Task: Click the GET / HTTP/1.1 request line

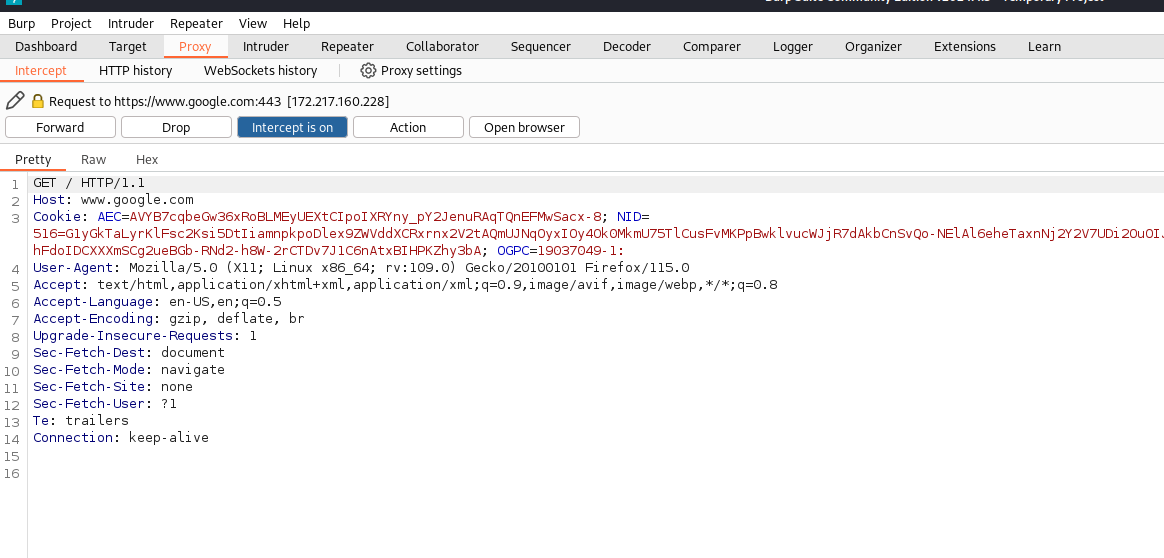Action: (x=89, y=183)
